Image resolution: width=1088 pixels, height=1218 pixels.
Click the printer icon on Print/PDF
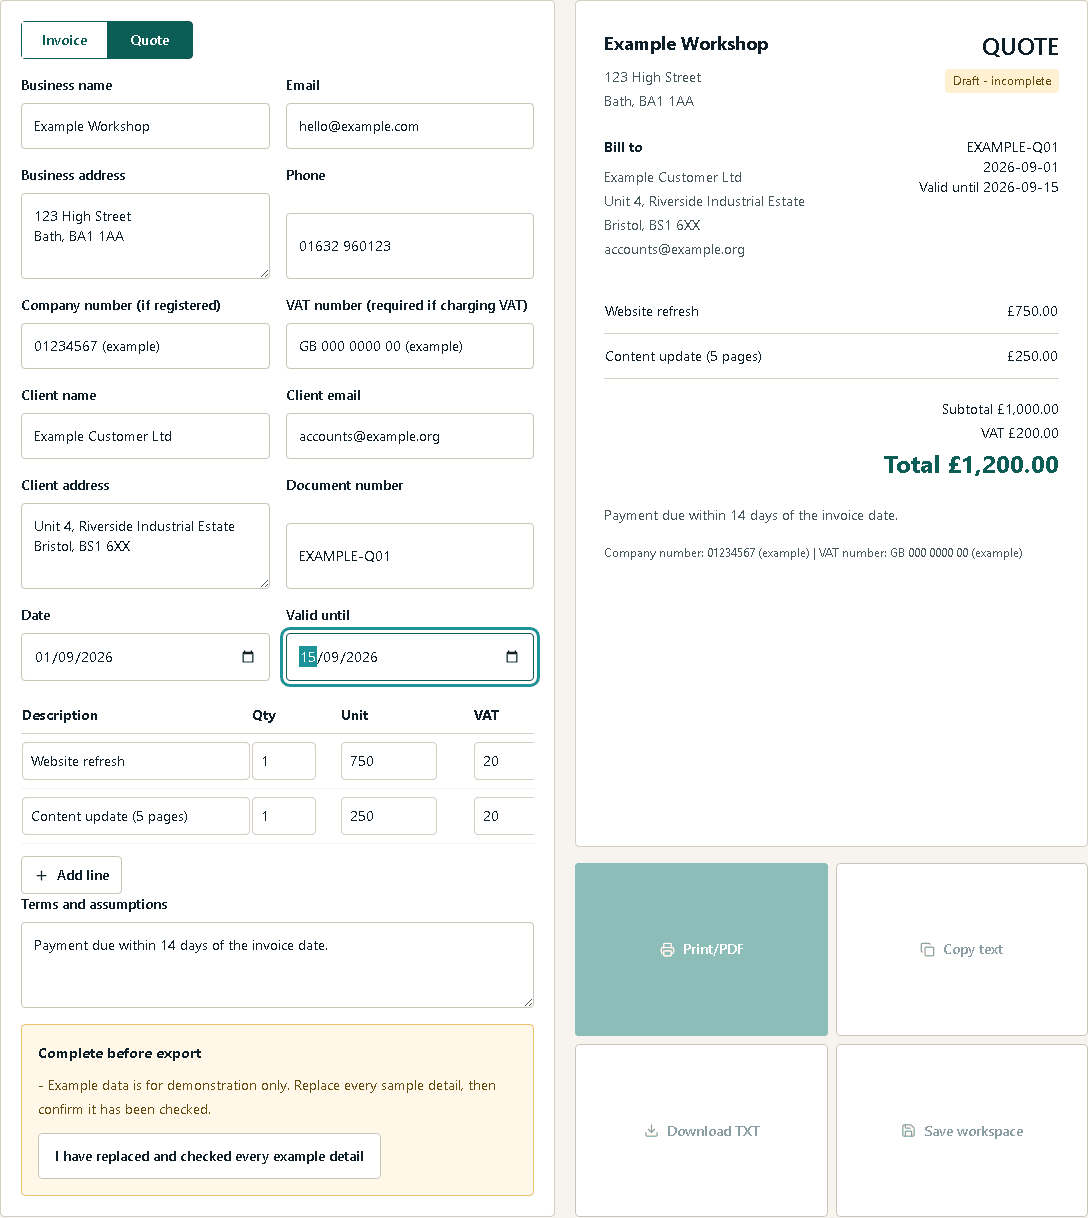coord(667,949)
